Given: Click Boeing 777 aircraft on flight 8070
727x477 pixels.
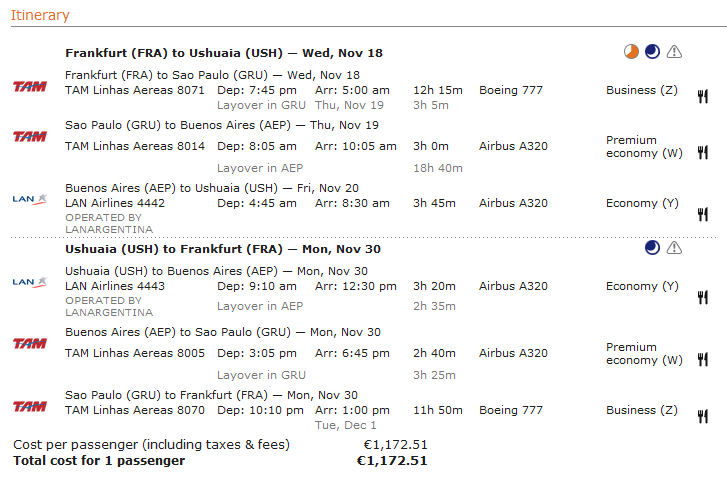Looking at the screenshot, I should point(511,410).
